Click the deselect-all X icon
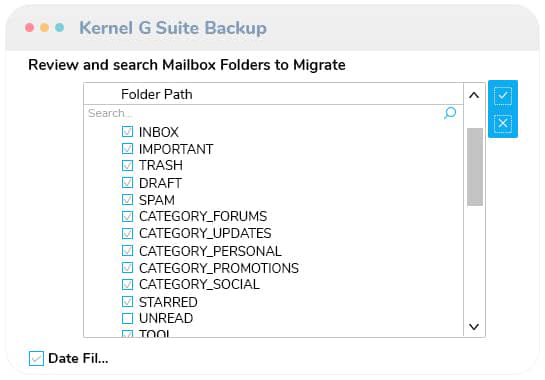 [503, 123]
